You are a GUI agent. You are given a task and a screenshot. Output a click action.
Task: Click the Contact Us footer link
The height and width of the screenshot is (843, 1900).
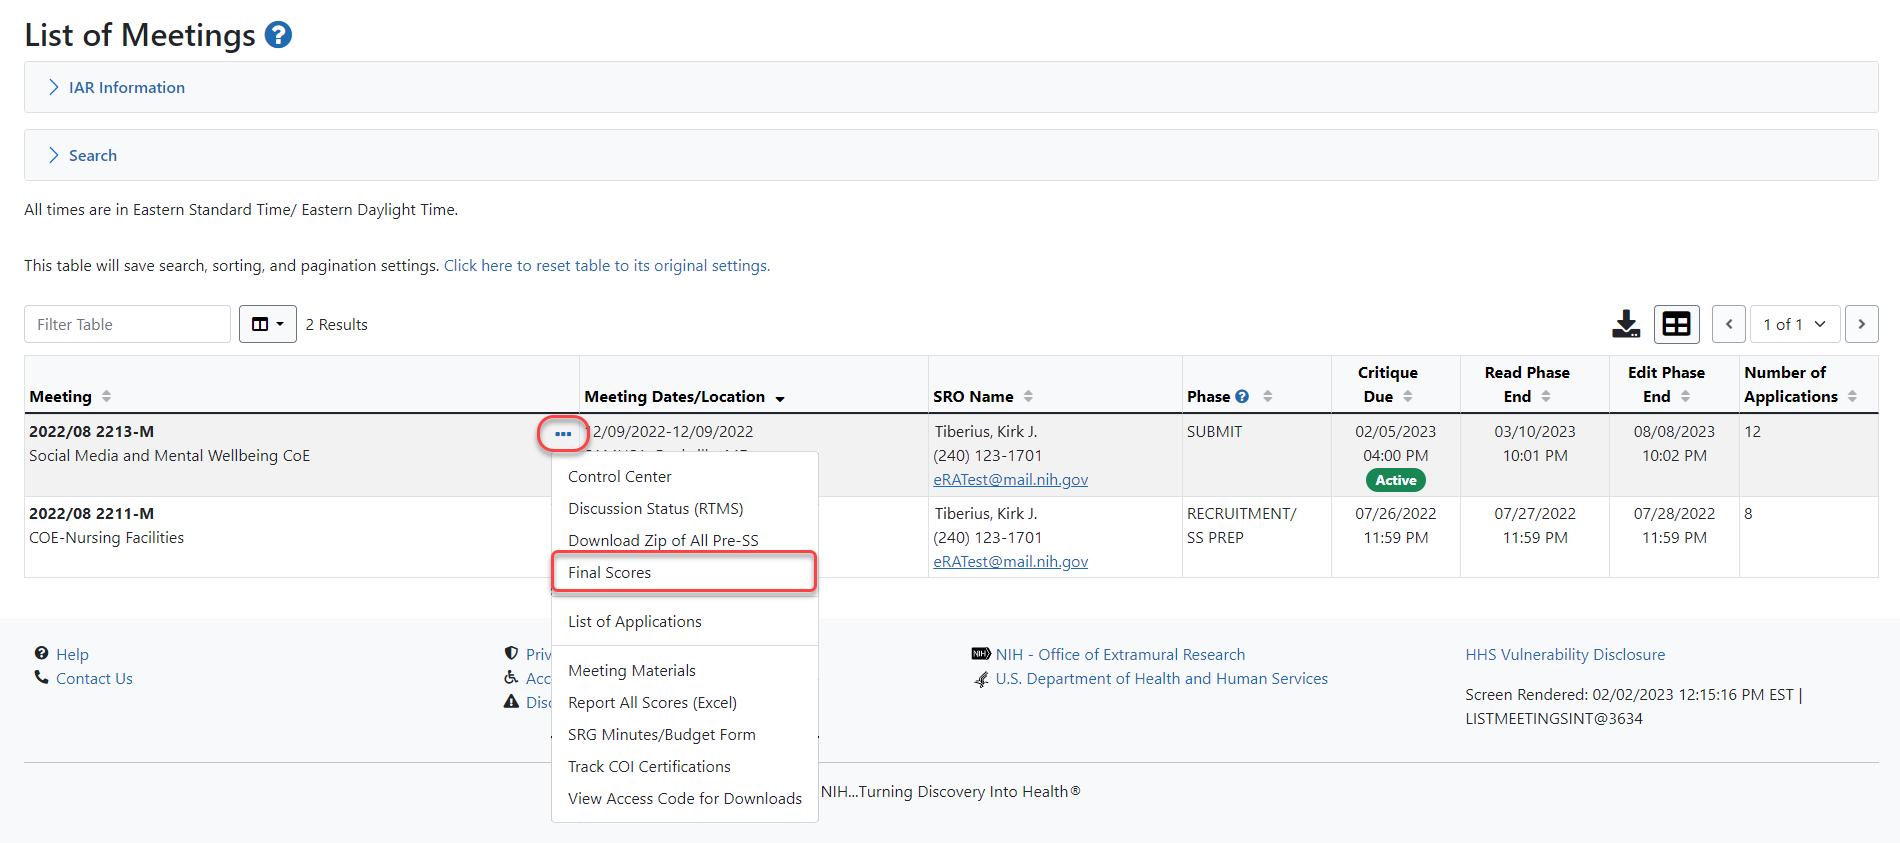[94, 678]
